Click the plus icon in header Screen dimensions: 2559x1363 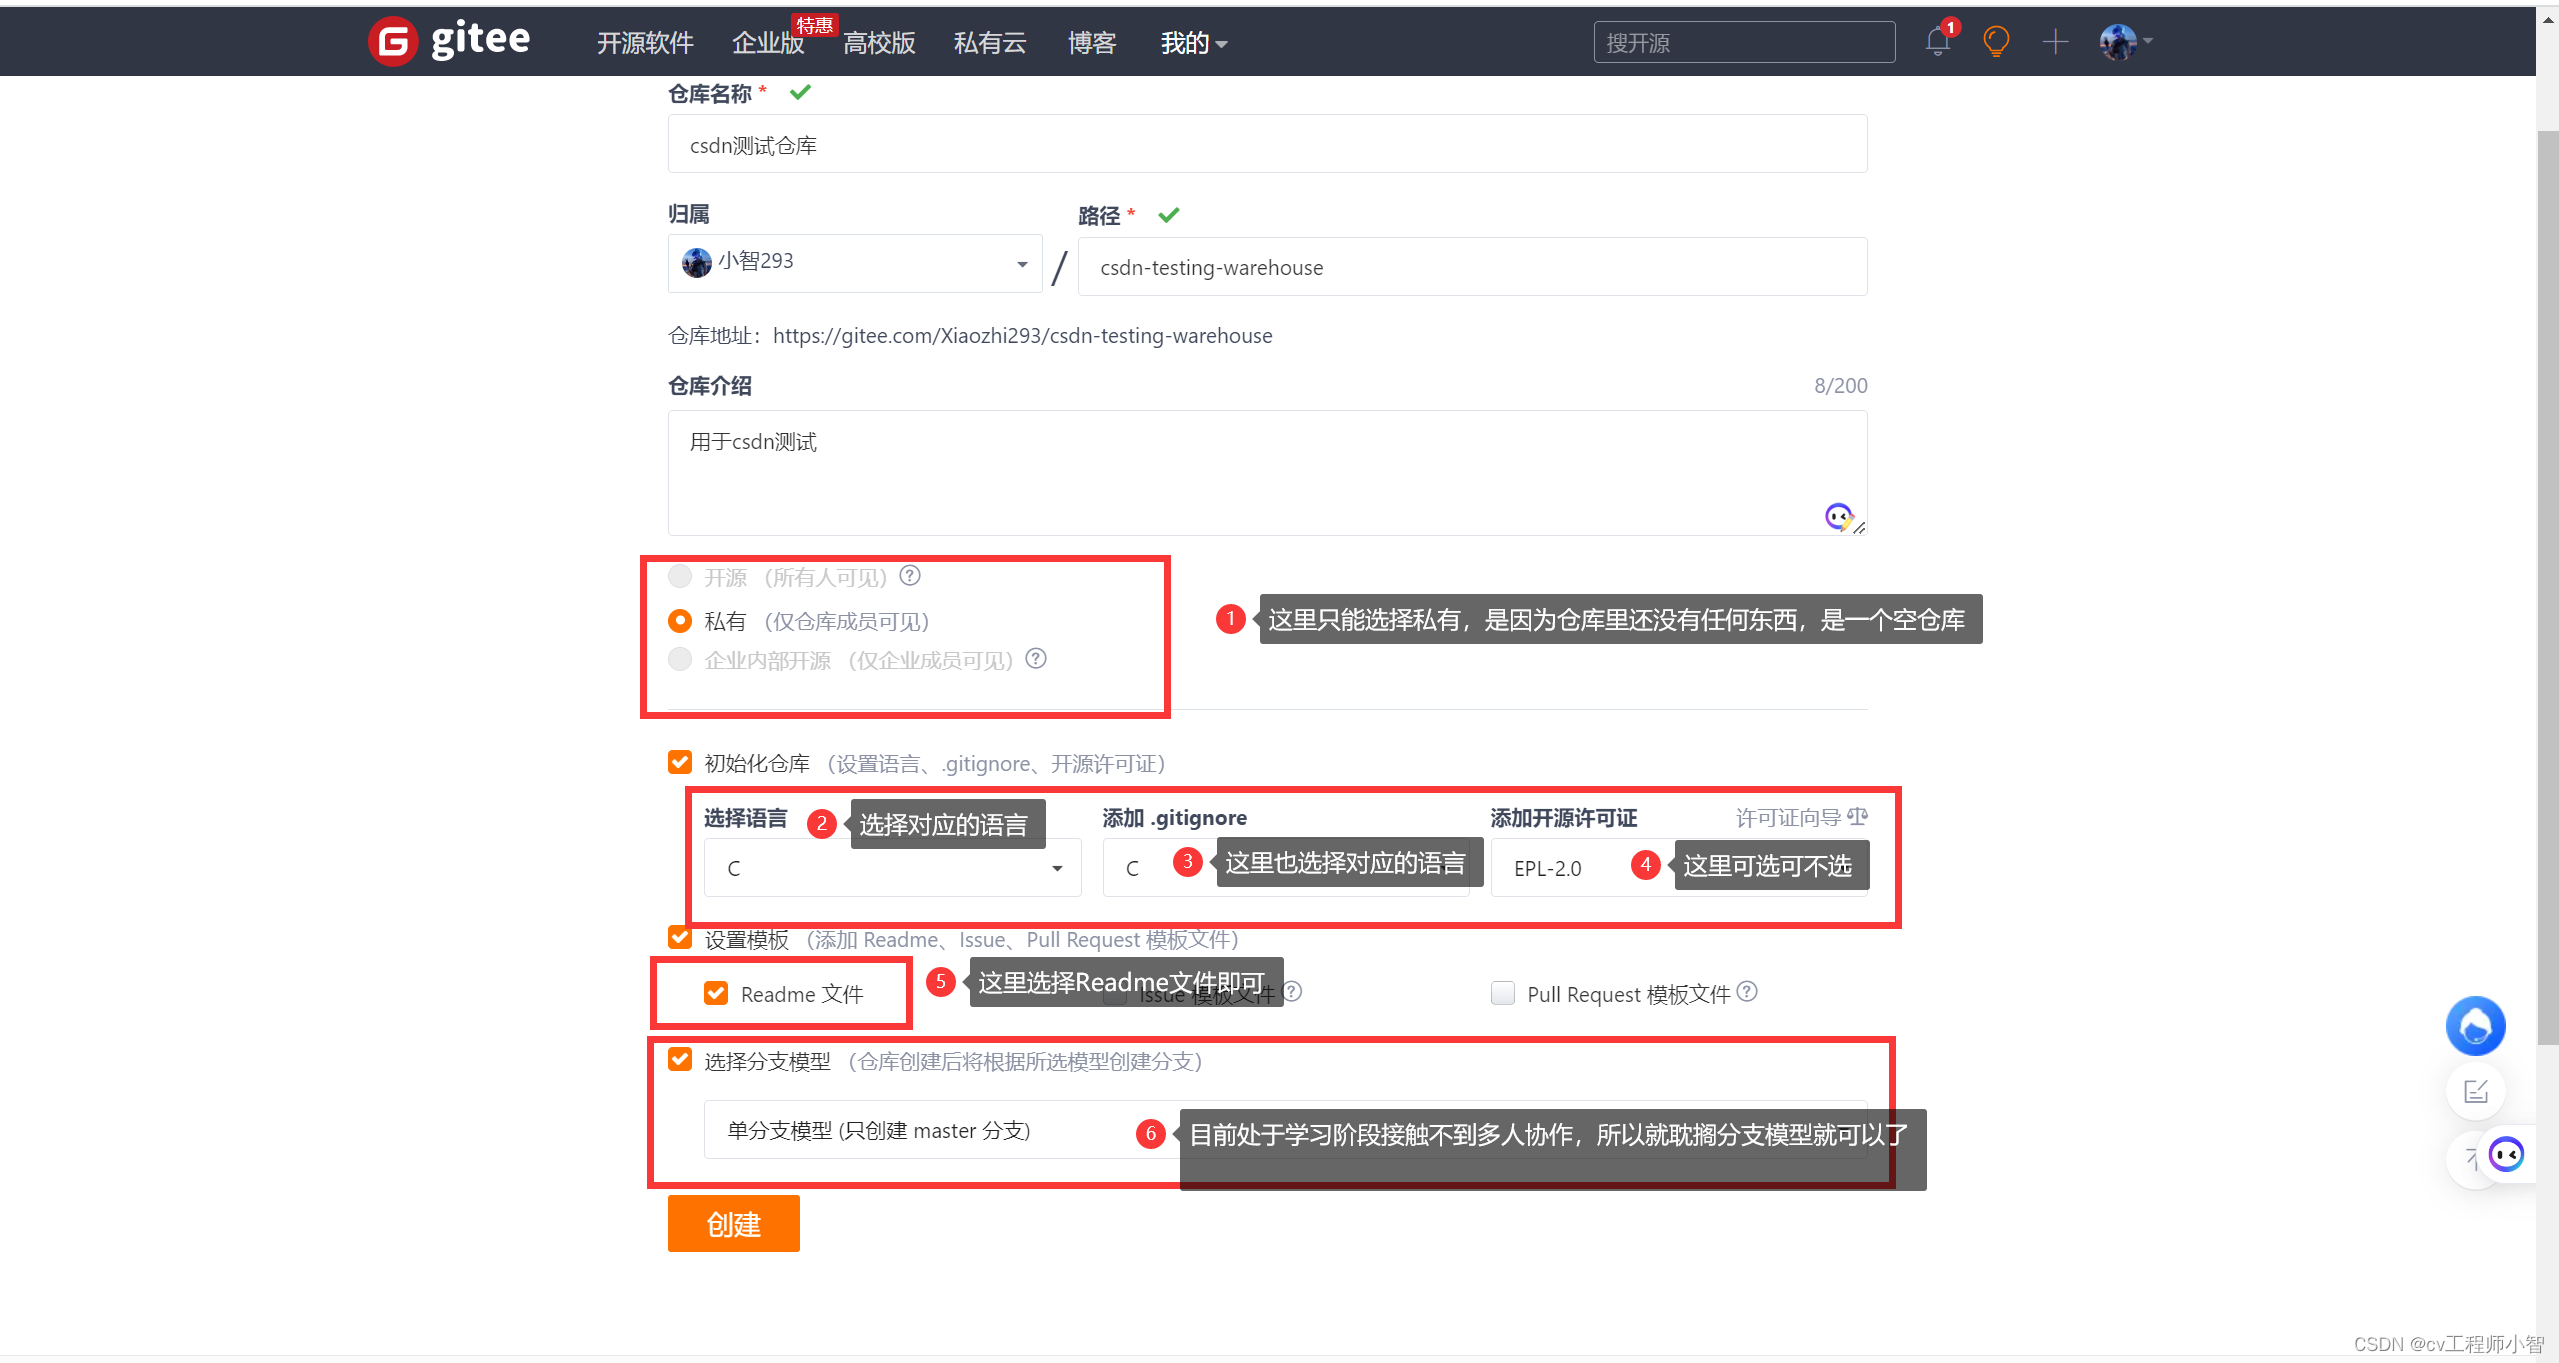(x=2055, y=42)
